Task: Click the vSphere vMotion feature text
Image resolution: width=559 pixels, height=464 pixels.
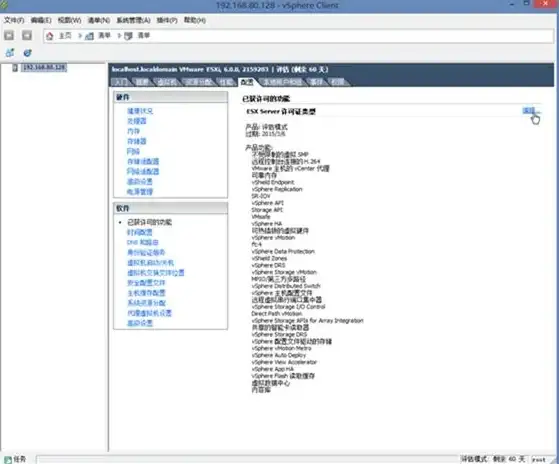Action: pyautogui.click(x=273, y=238)
